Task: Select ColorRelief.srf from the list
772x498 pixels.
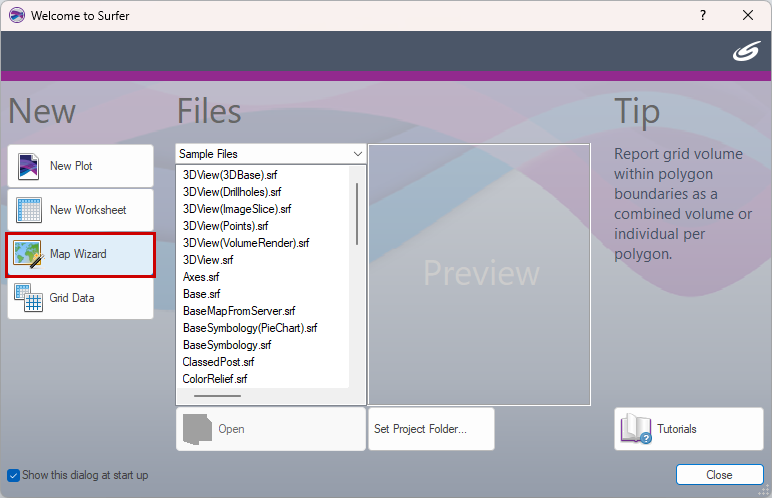Action: [215, 379]
